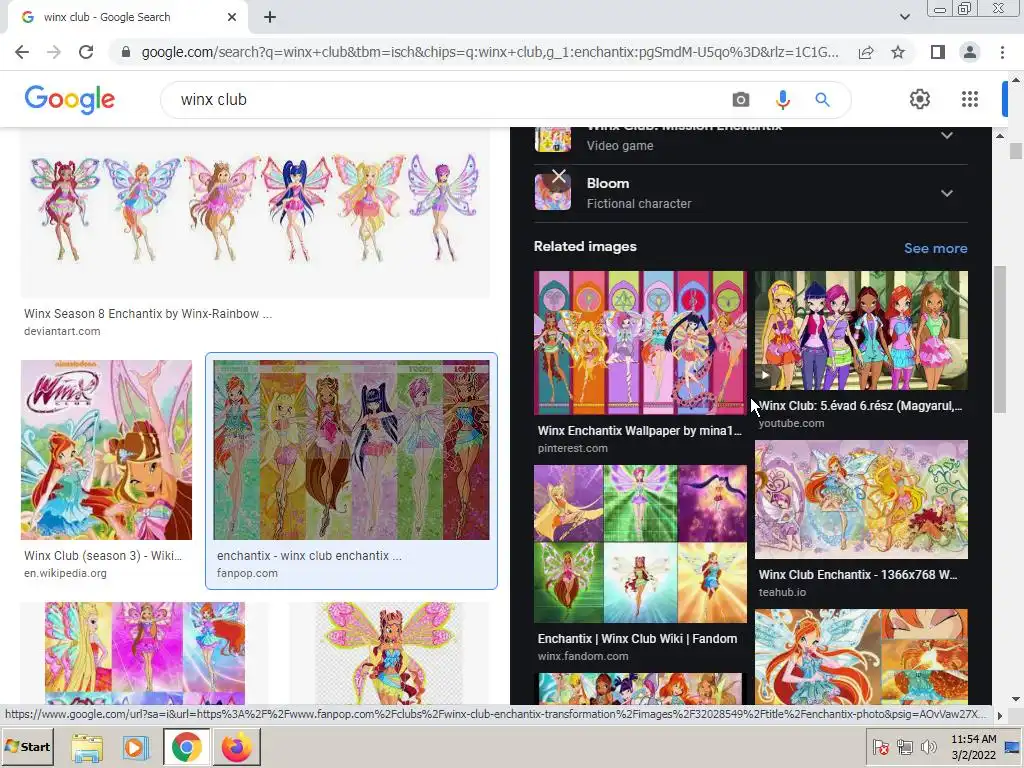Close the image preview panel with X
The image size is (1024, 768).
click(x=559, y=176)
